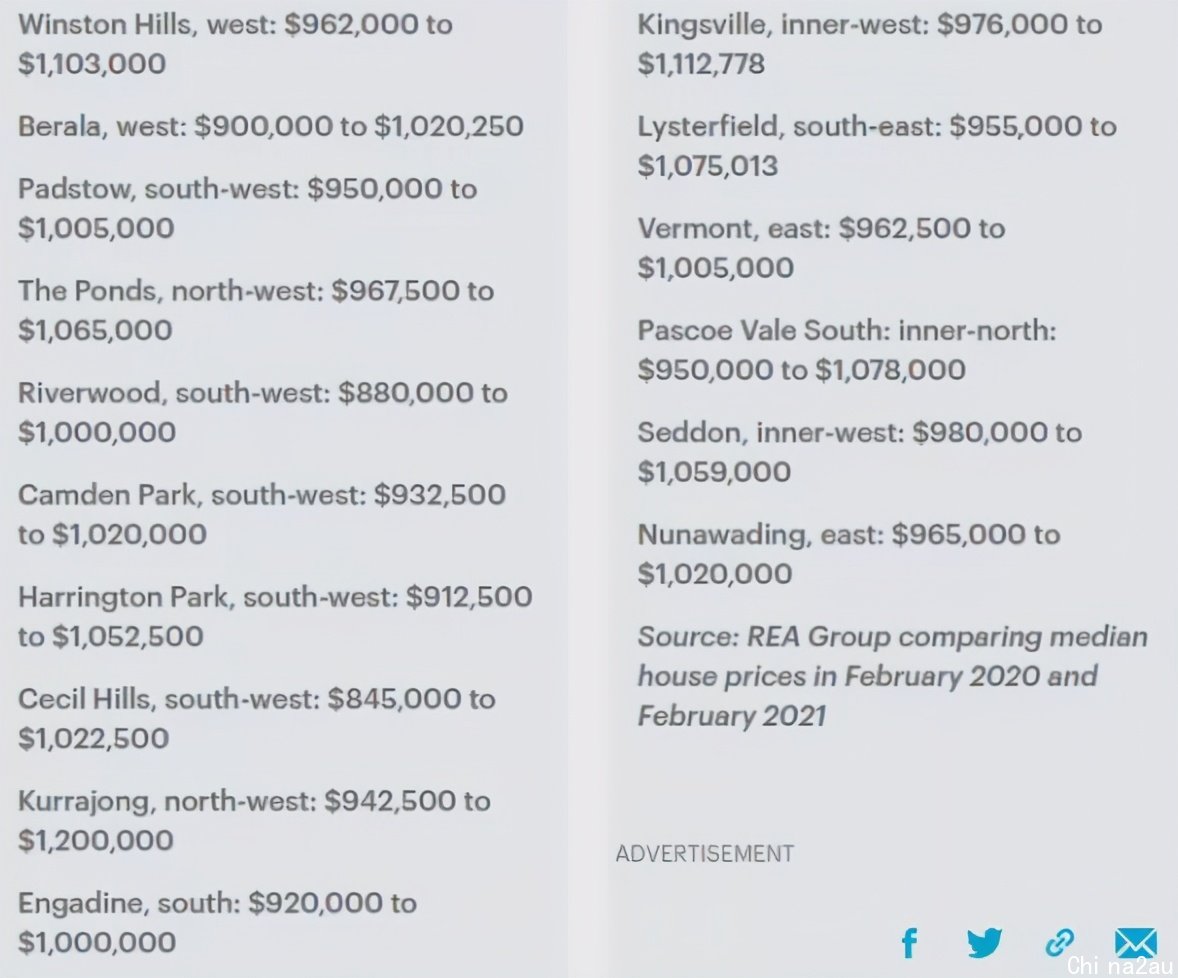This screenshot has height=978, width=1178.
Task: Click the Lysterfield south-east entry
Action: [877, 146]
